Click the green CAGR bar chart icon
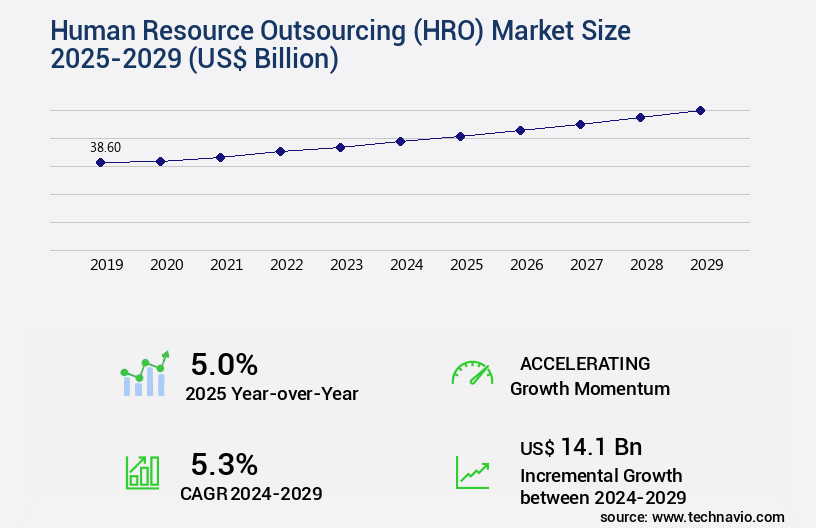This screenshot has height=528, width=816. (142, 471)
